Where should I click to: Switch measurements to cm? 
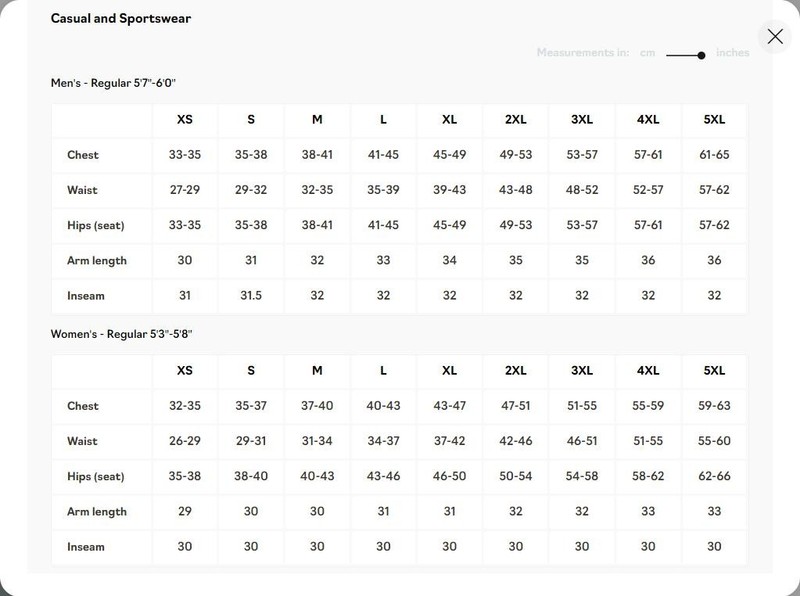[647, 53]
